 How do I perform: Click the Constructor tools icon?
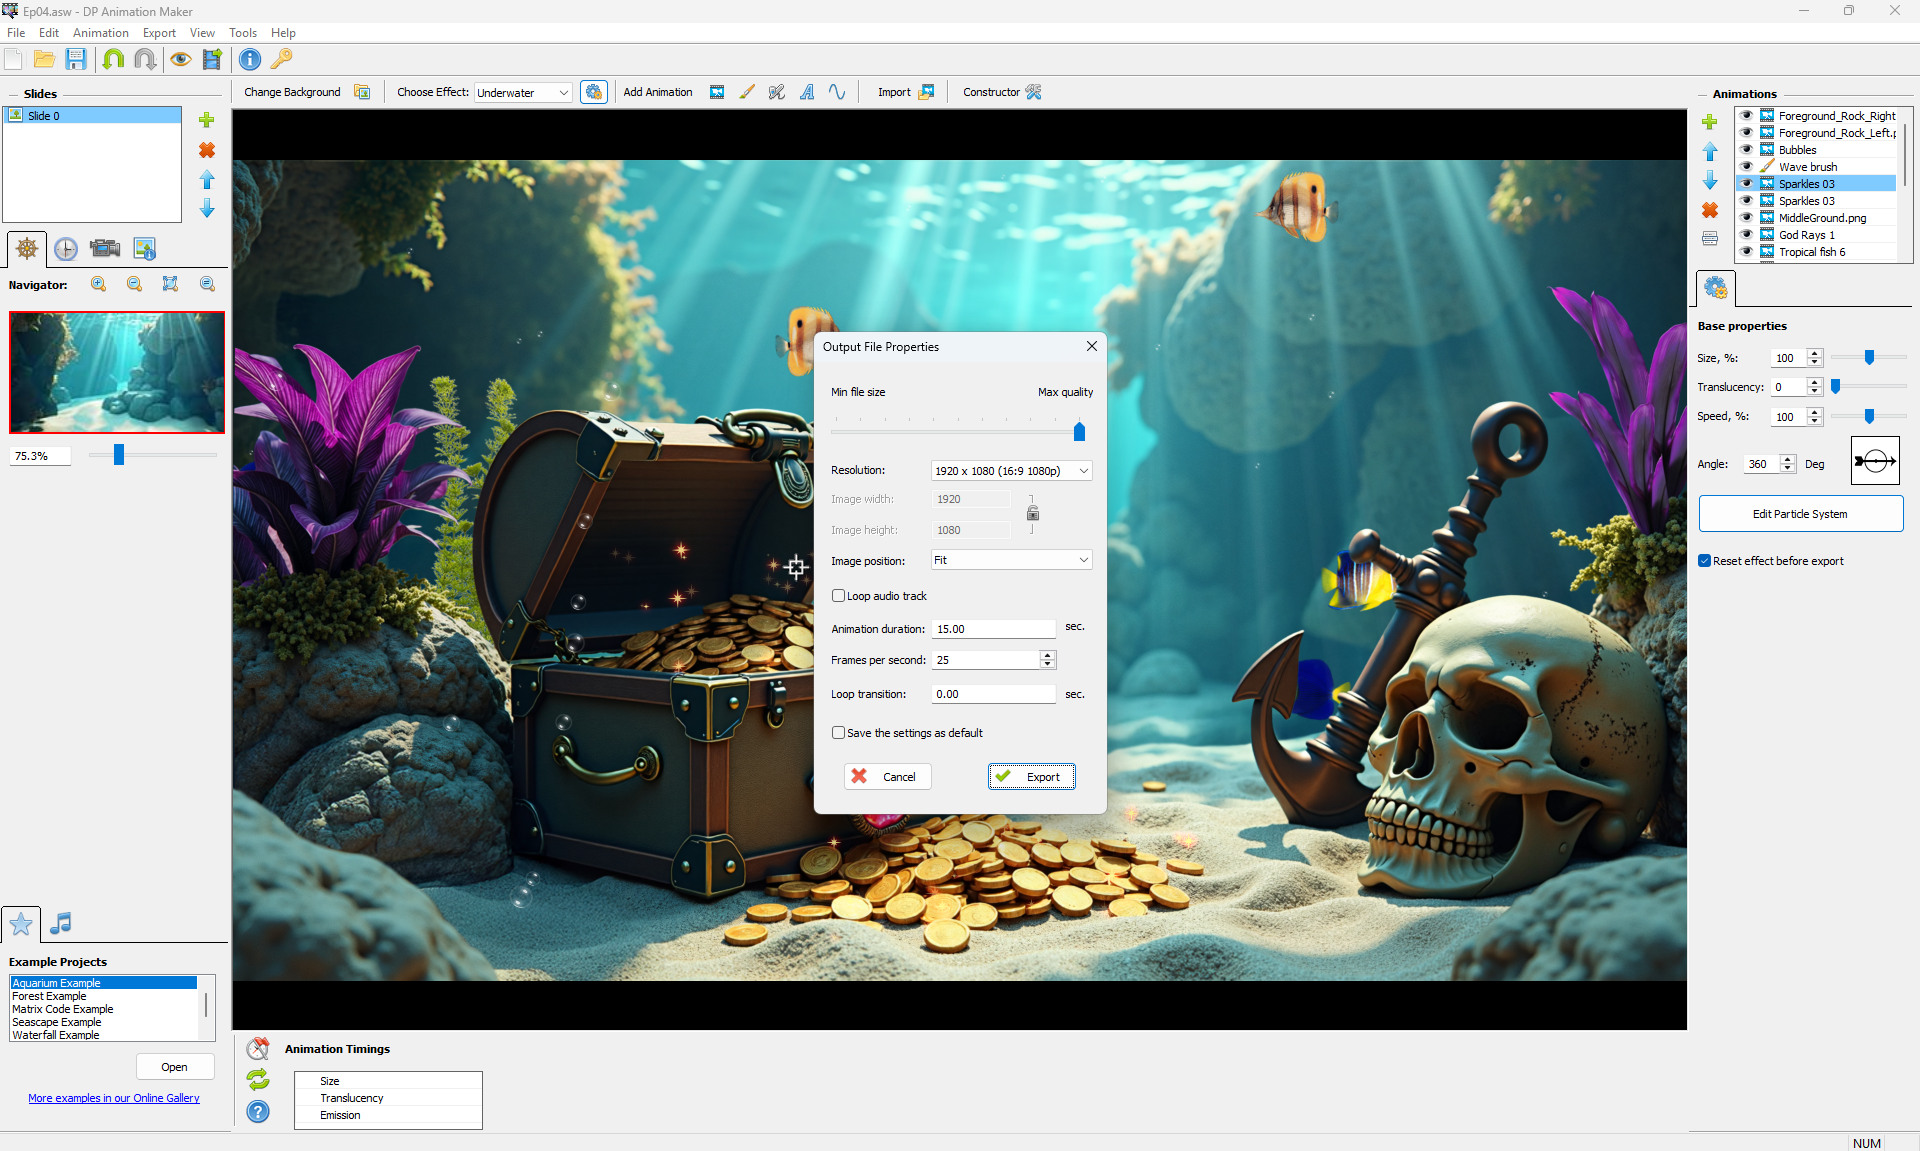click(1034, 92)
